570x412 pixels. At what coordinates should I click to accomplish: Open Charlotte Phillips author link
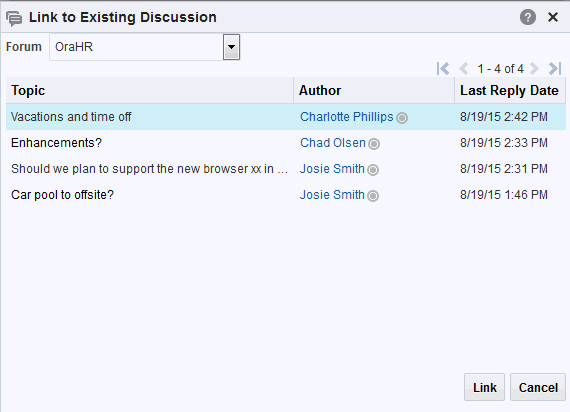pyautogui.click(x=347, y=117)
